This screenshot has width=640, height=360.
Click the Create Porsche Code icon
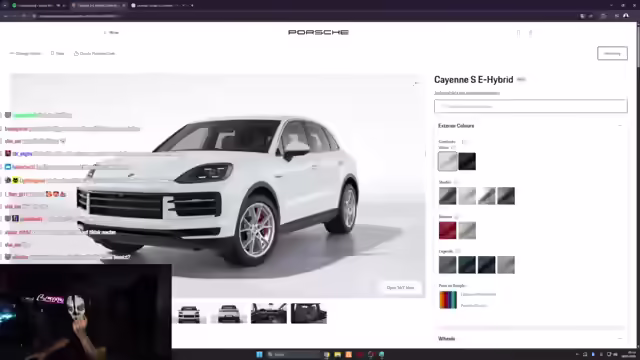[76, 53]
